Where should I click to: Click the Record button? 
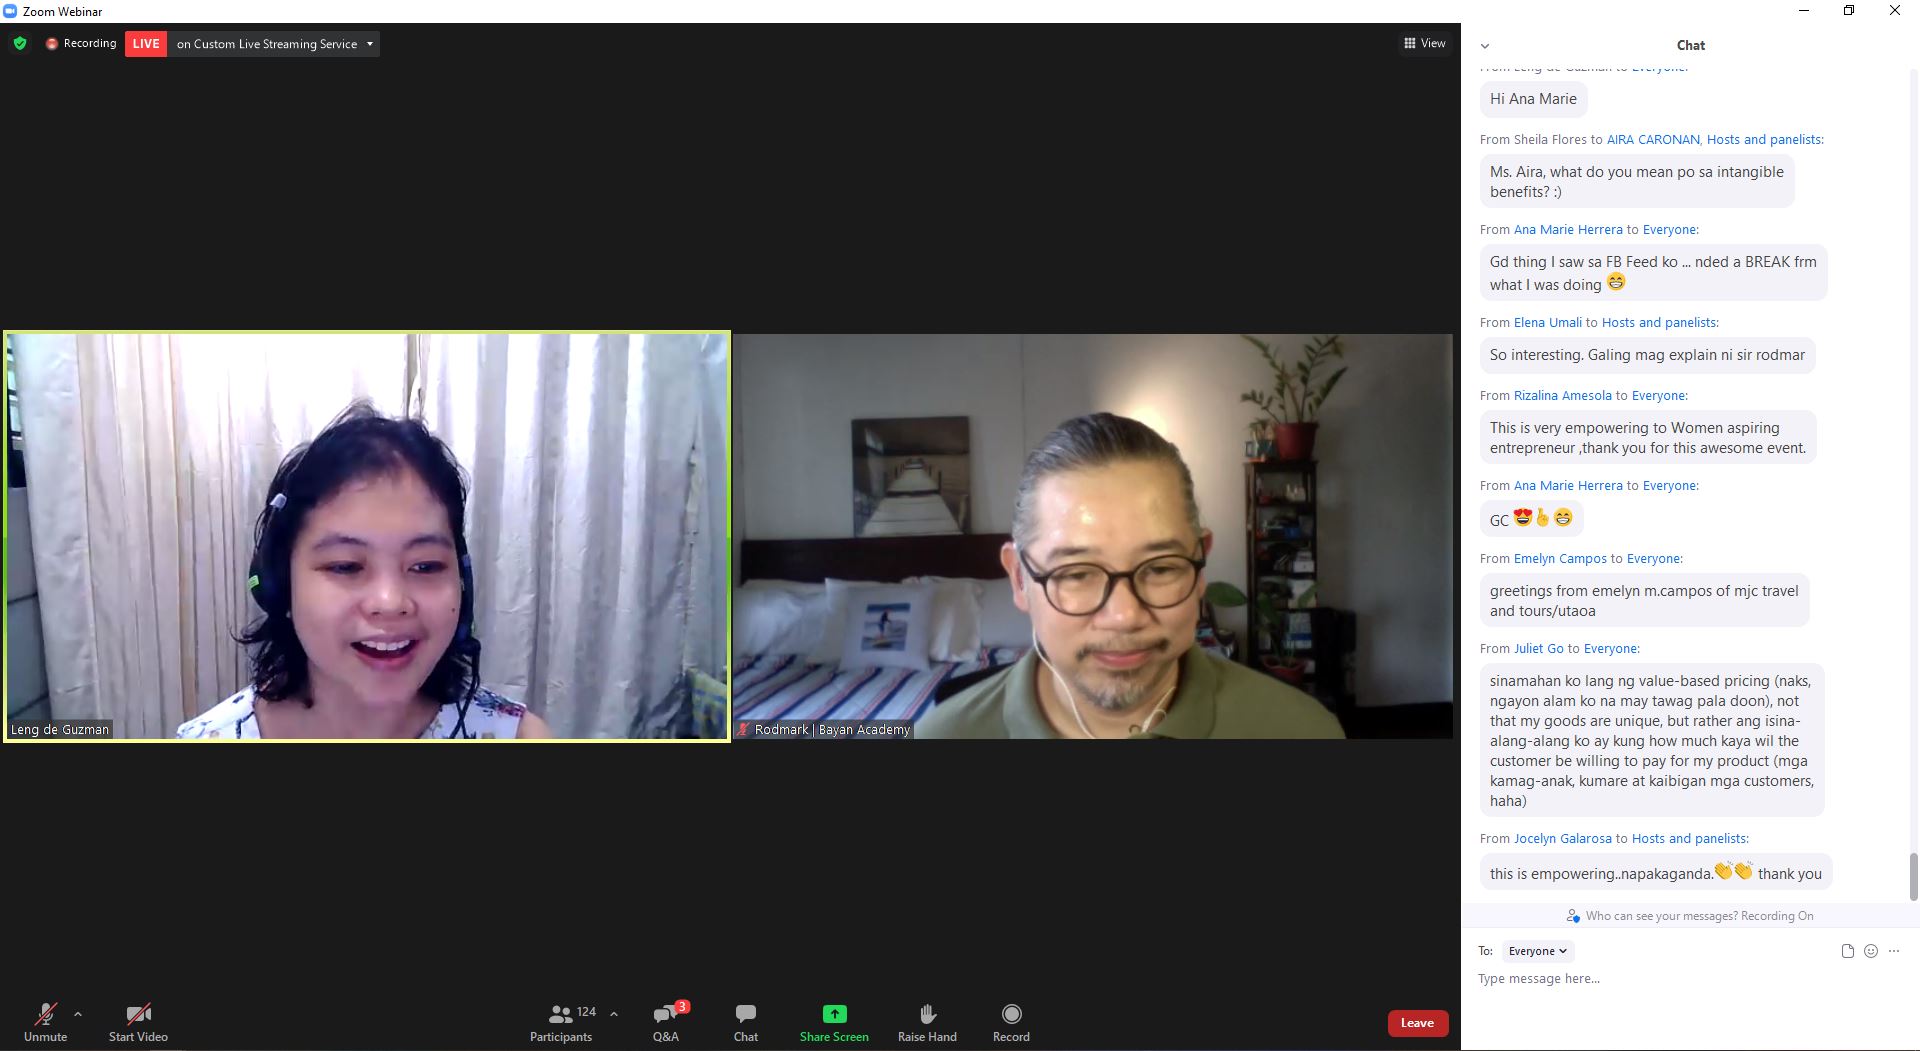pos(1011,1022)
